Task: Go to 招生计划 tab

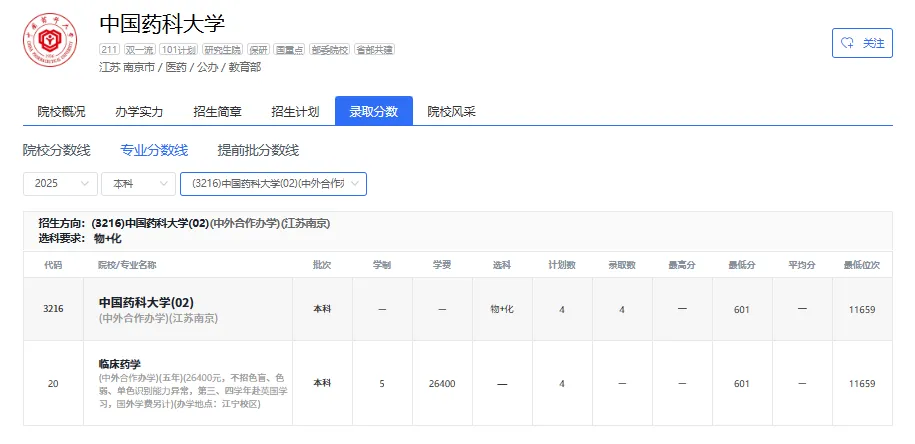Action: 295,111
